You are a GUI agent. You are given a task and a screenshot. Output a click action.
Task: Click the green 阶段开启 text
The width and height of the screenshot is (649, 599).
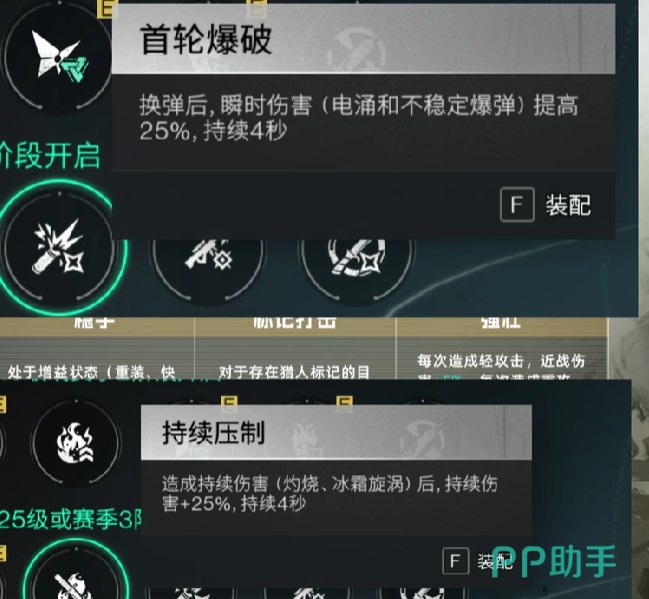[50, 156]
